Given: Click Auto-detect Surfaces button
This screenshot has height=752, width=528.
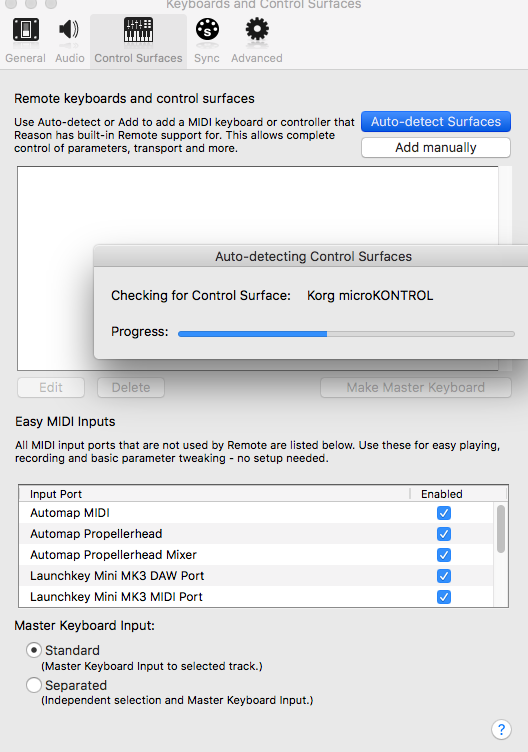Looking at the screenshot, I should 435,121.
